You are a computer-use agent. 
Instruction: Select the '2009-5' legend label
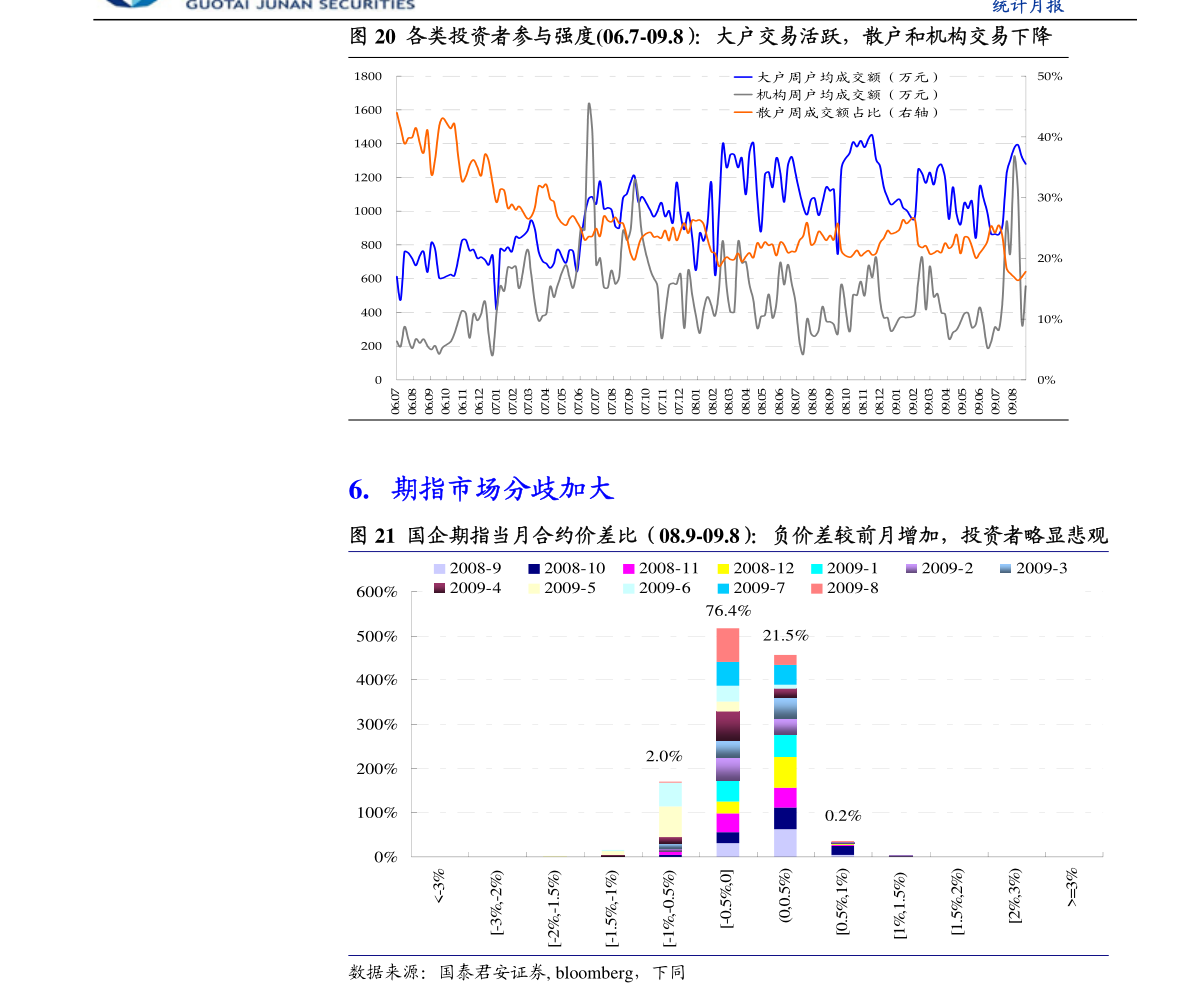tap(570, 588)
